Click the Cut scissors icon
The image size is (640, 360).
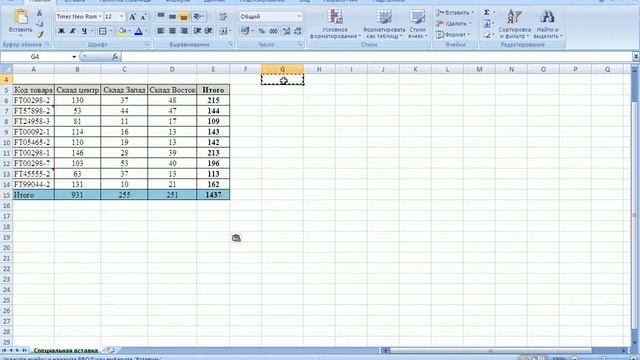[x=40, y=13]
